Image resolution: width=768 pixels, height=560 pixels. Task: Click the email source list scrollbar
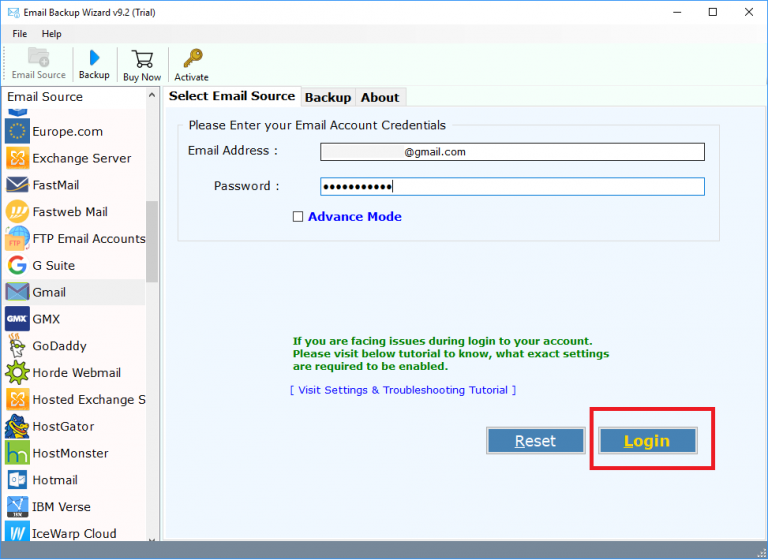pos(152,240)
